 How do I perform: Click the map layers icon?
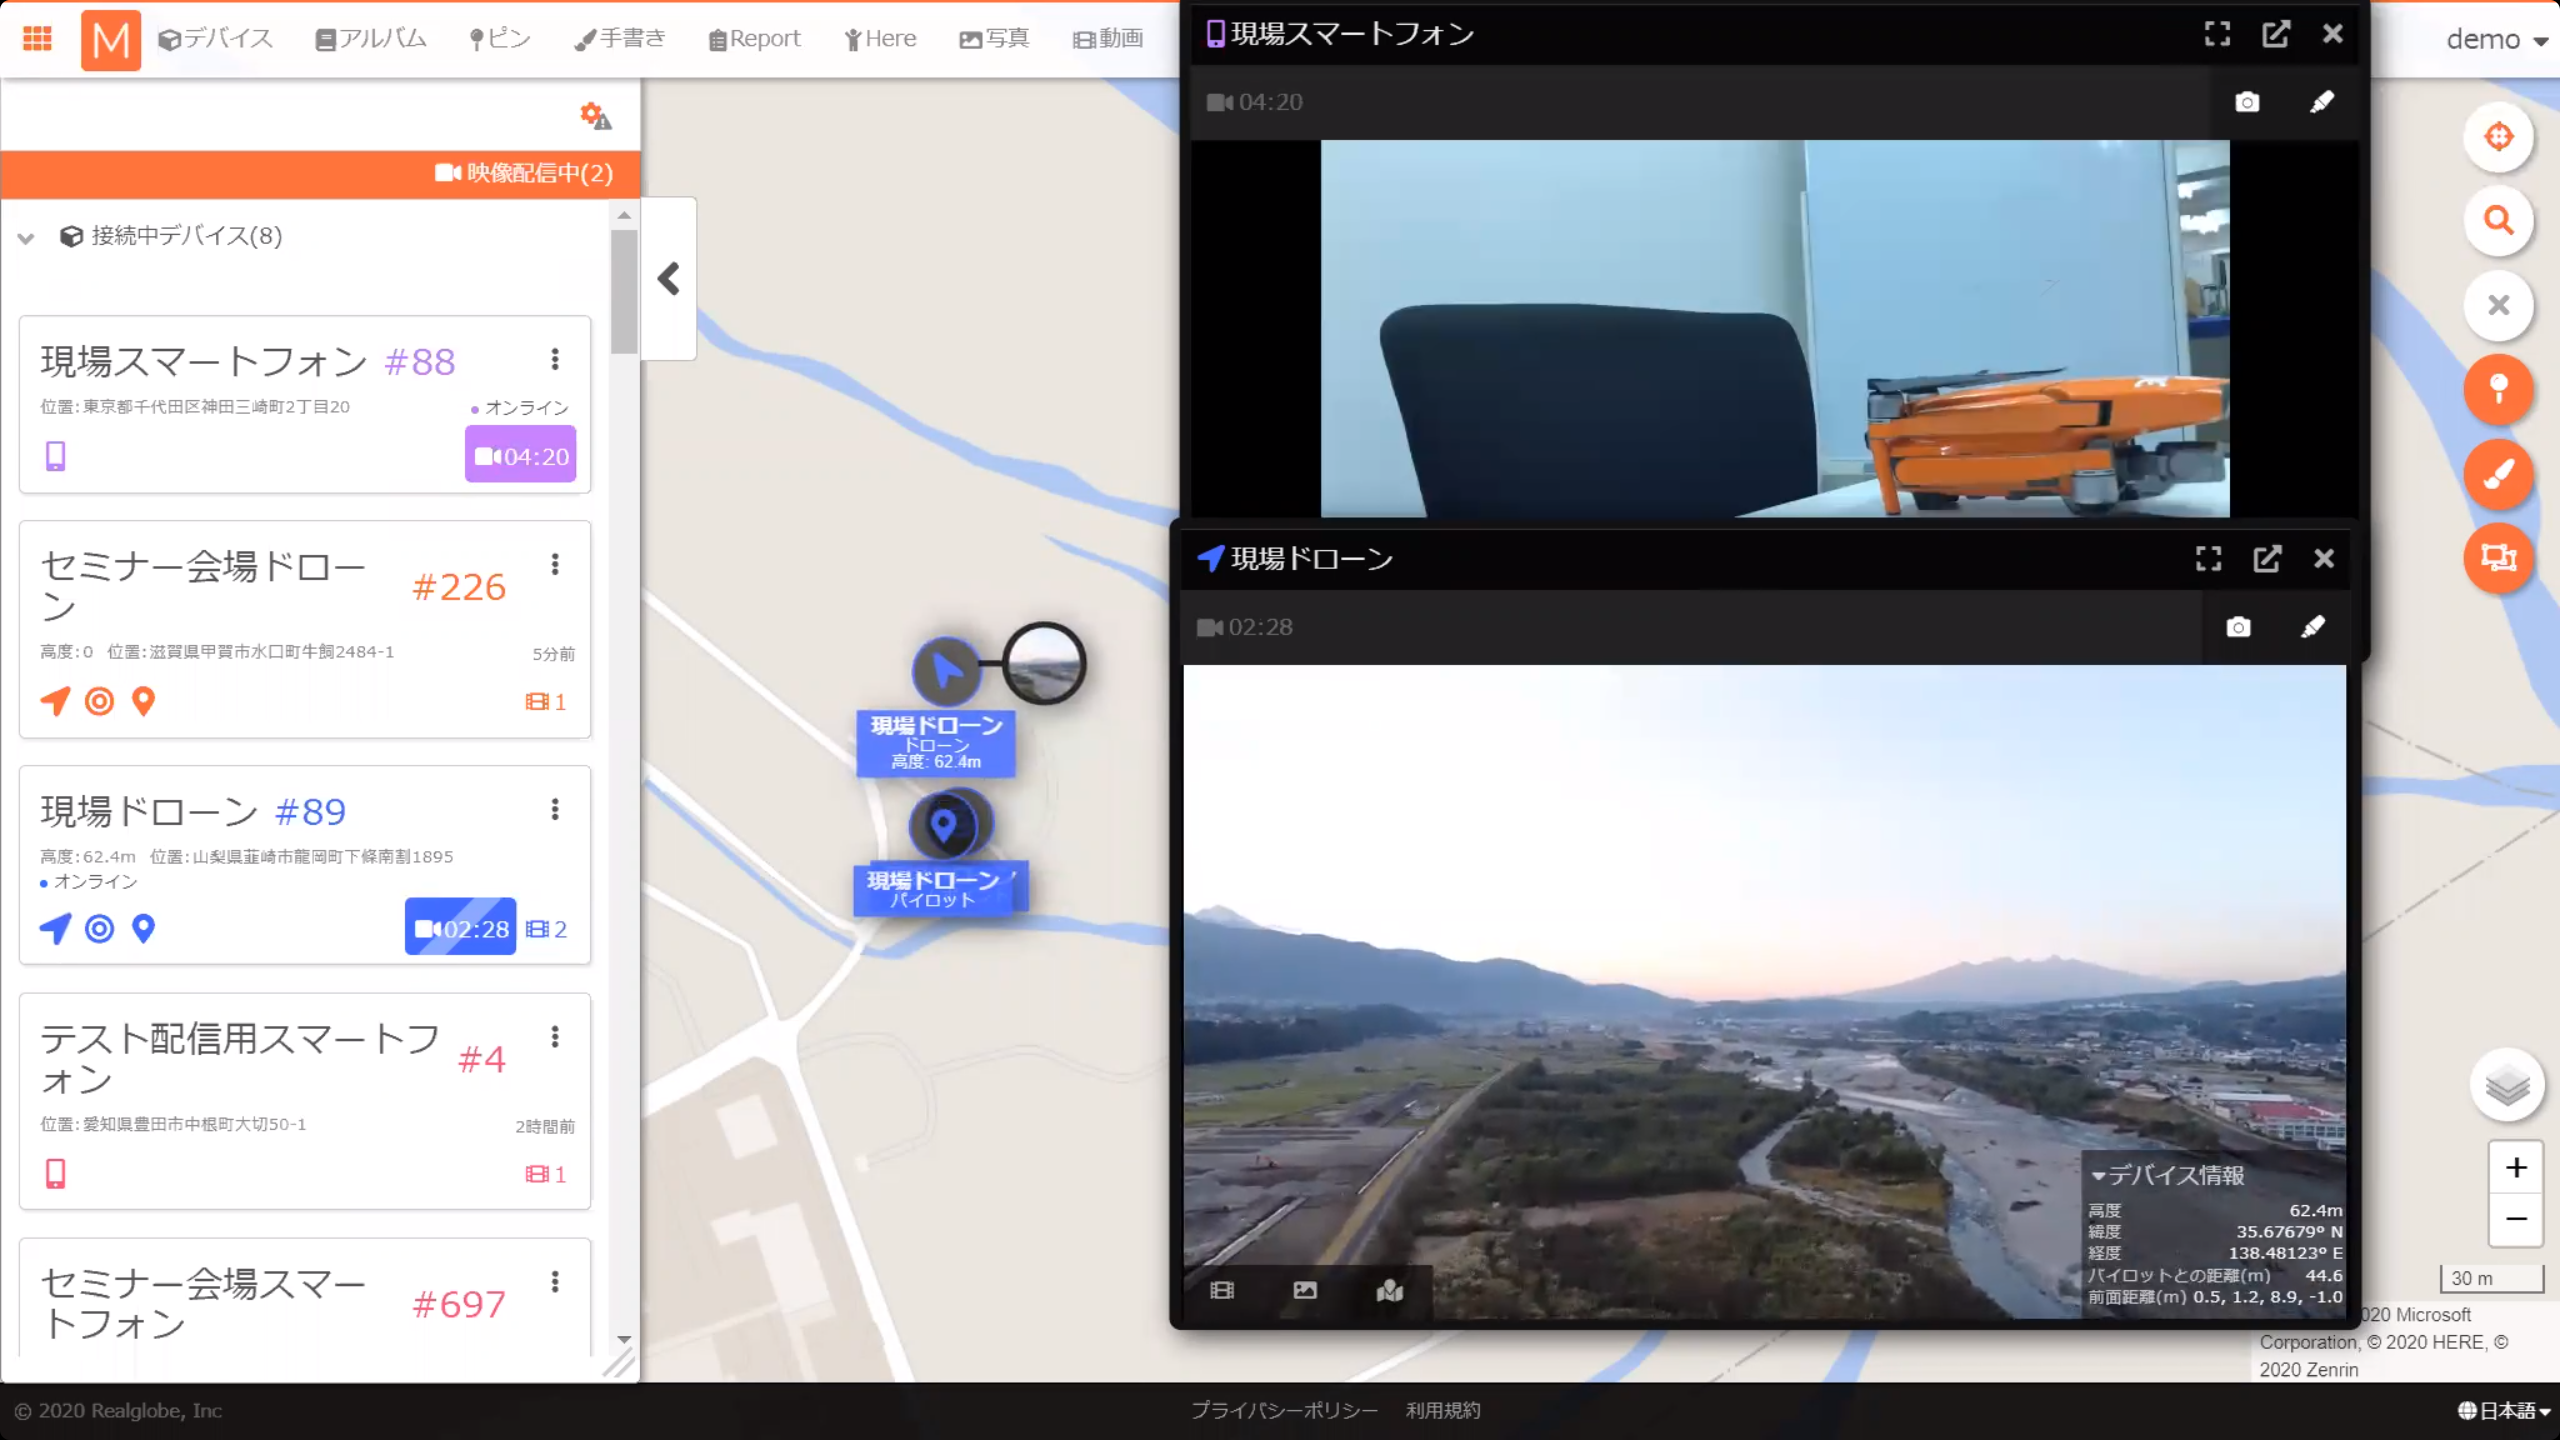point(2507,1085)
